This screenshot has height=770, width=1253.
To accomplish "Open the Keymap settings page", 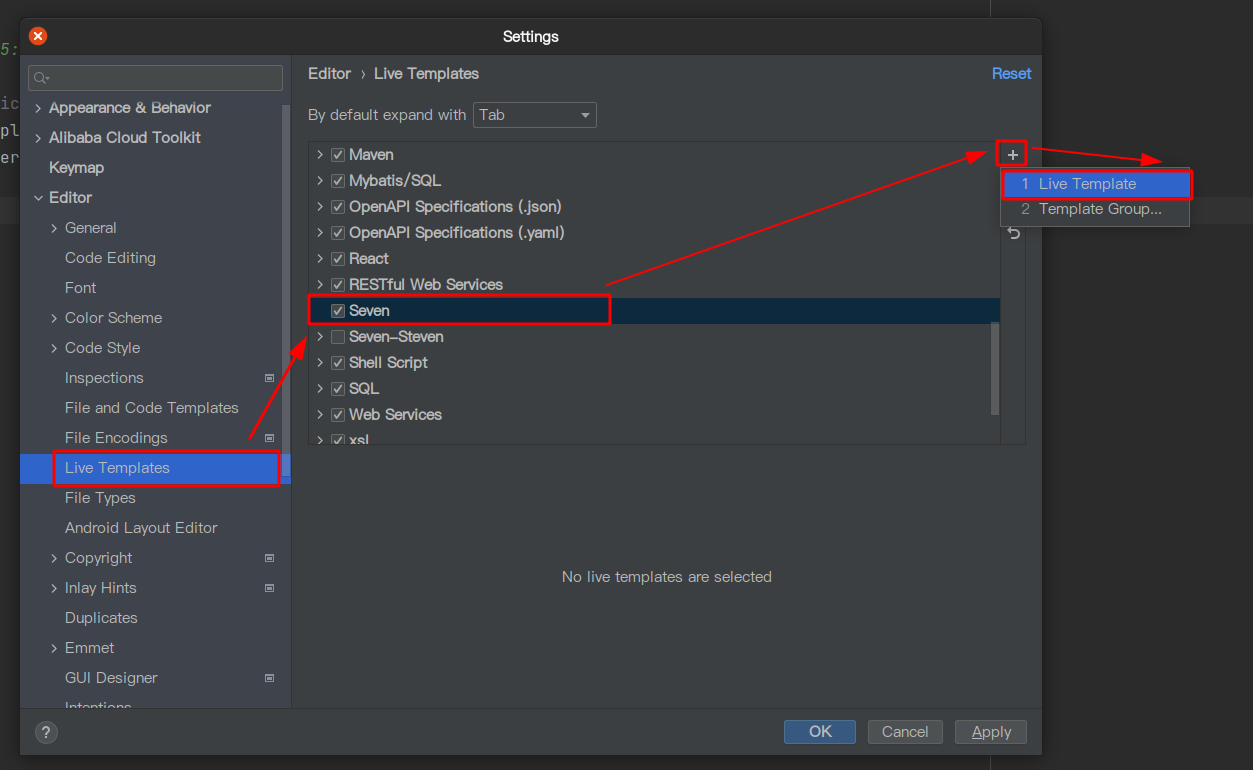I will [x=76, y=168].
